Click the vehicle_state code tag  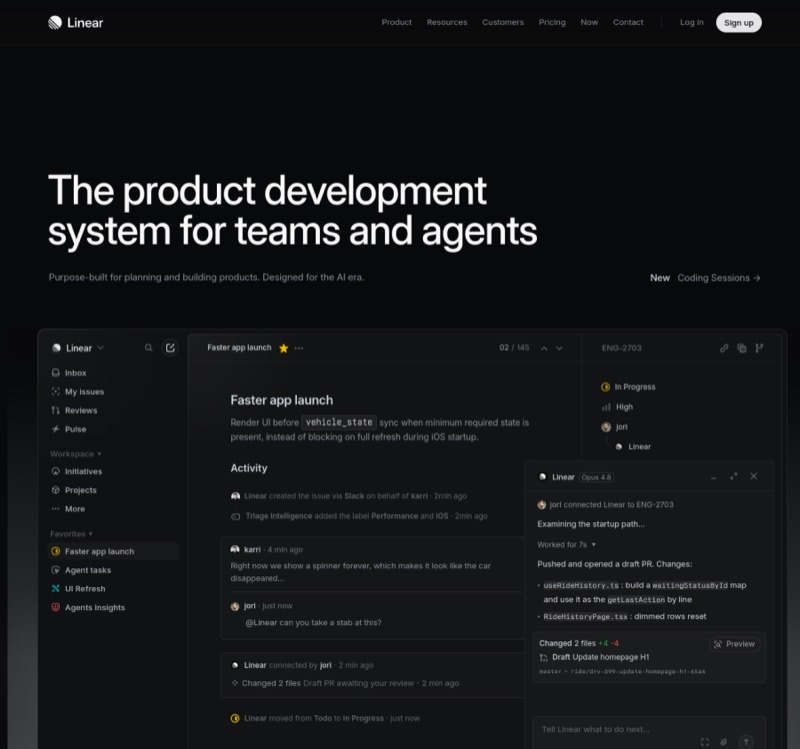tap(339, 422)
